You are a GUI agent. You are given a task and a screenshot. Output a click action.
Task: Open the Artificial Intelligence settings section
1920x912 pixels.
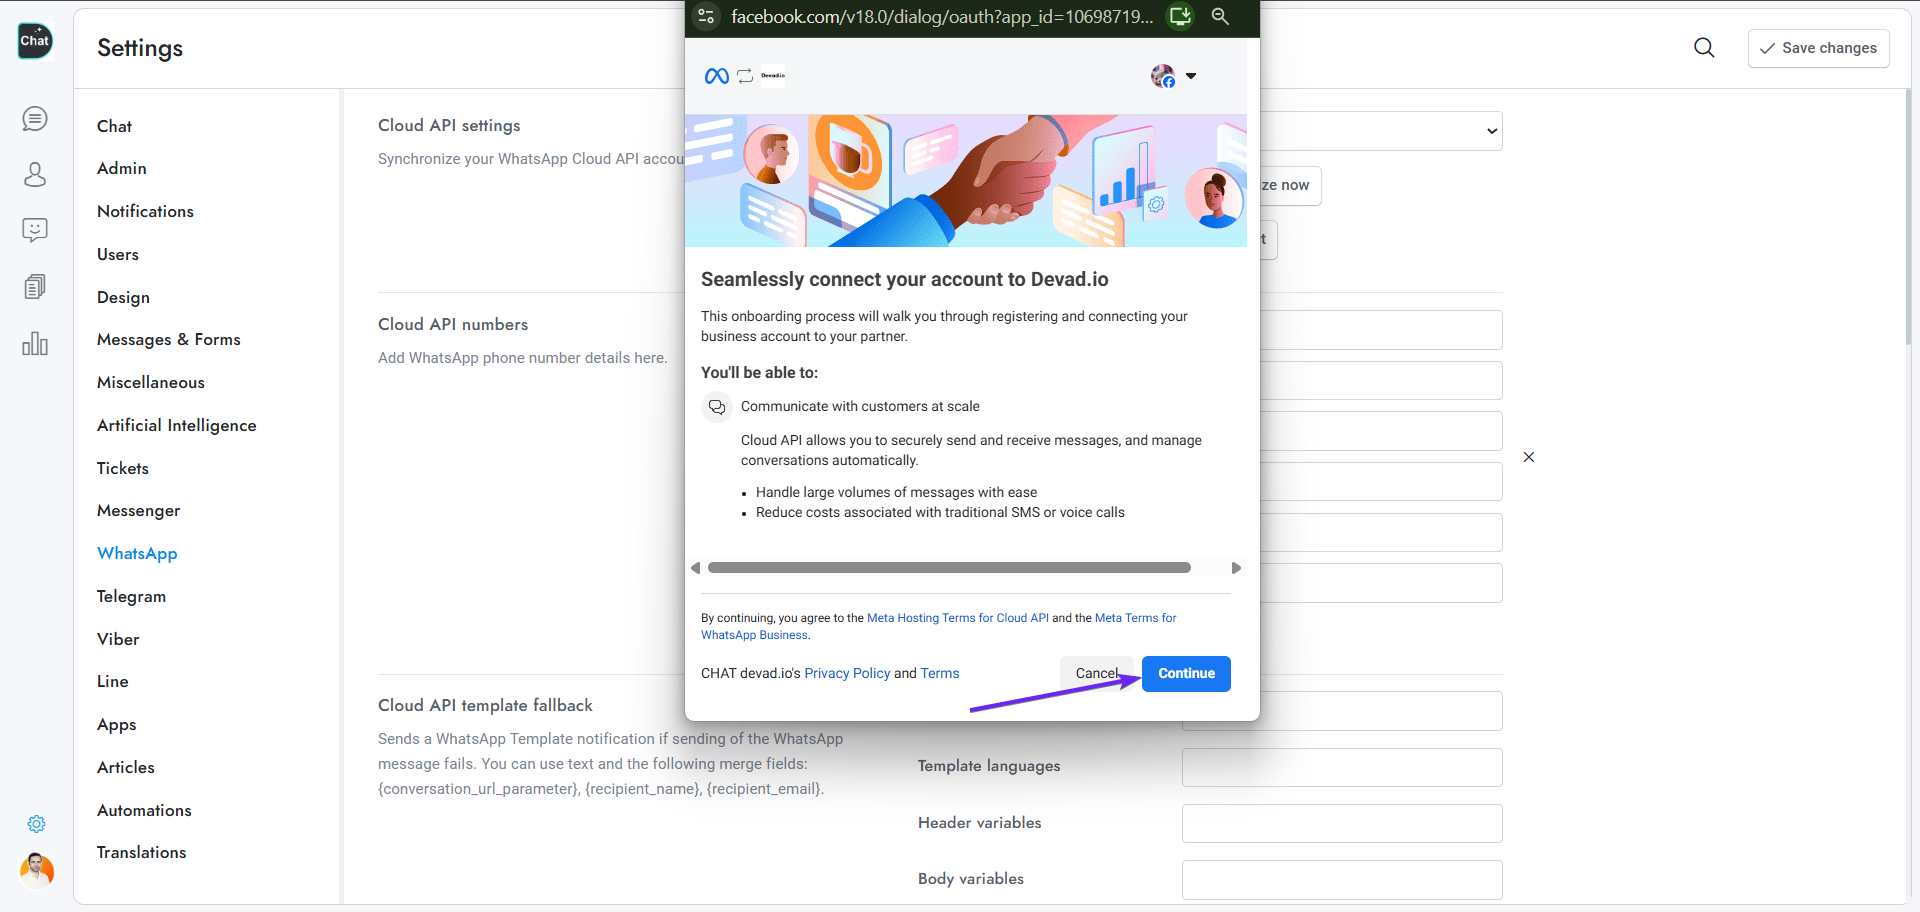[176, 426]
